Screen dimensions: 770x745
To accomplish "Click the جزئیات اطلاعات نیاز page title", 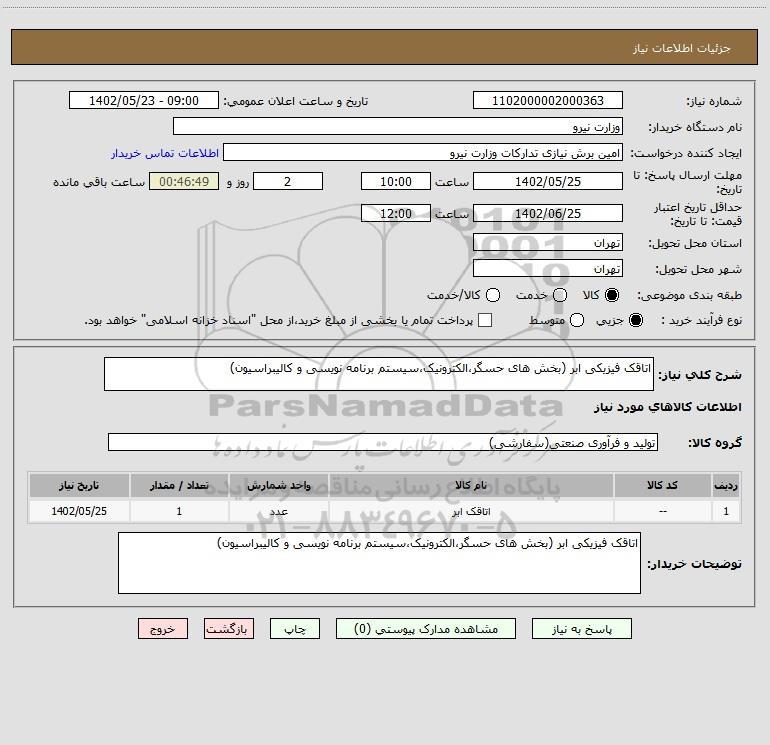I will pyautogui.click(x=682, y=48).
